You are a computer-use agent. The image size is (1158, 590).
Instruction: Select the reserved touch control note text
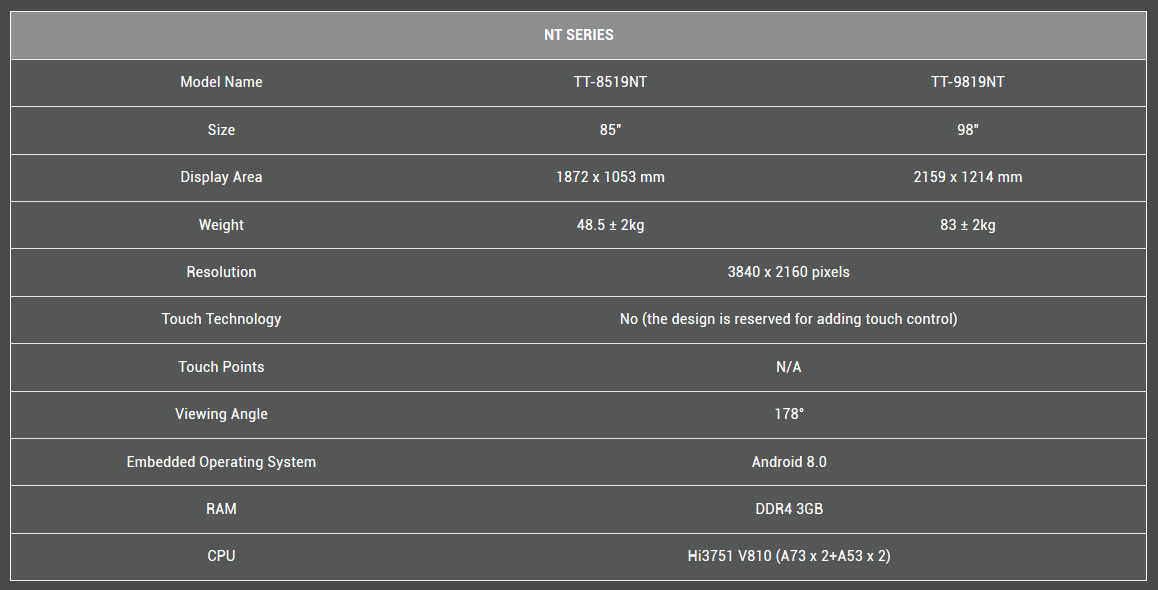(788, 319)
